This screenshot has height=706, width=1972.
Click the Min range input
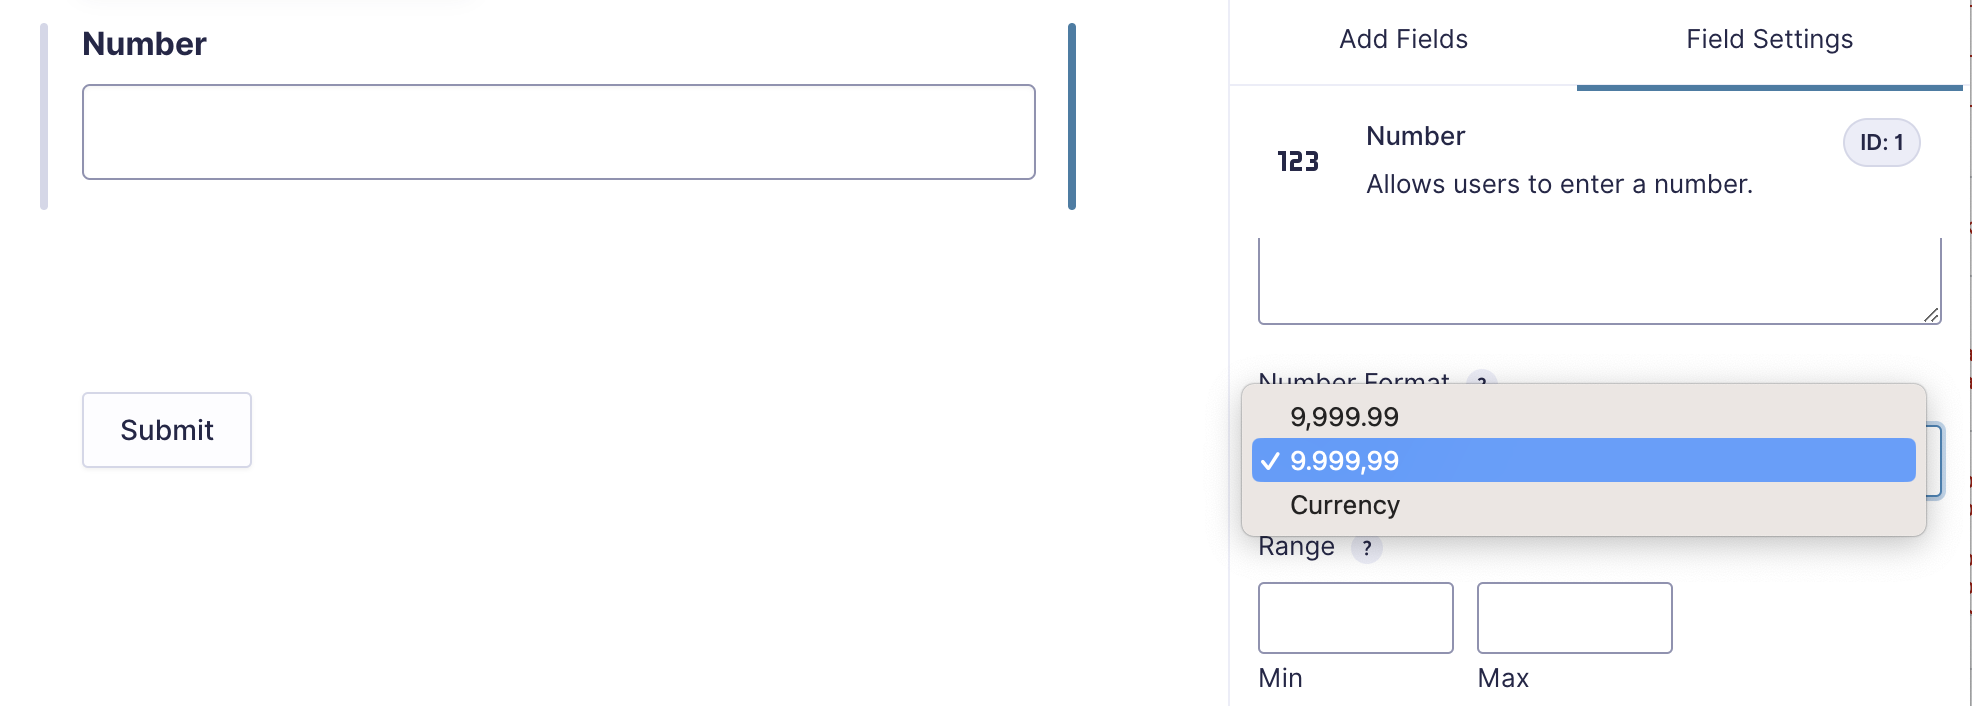[x=1355, y=617]
